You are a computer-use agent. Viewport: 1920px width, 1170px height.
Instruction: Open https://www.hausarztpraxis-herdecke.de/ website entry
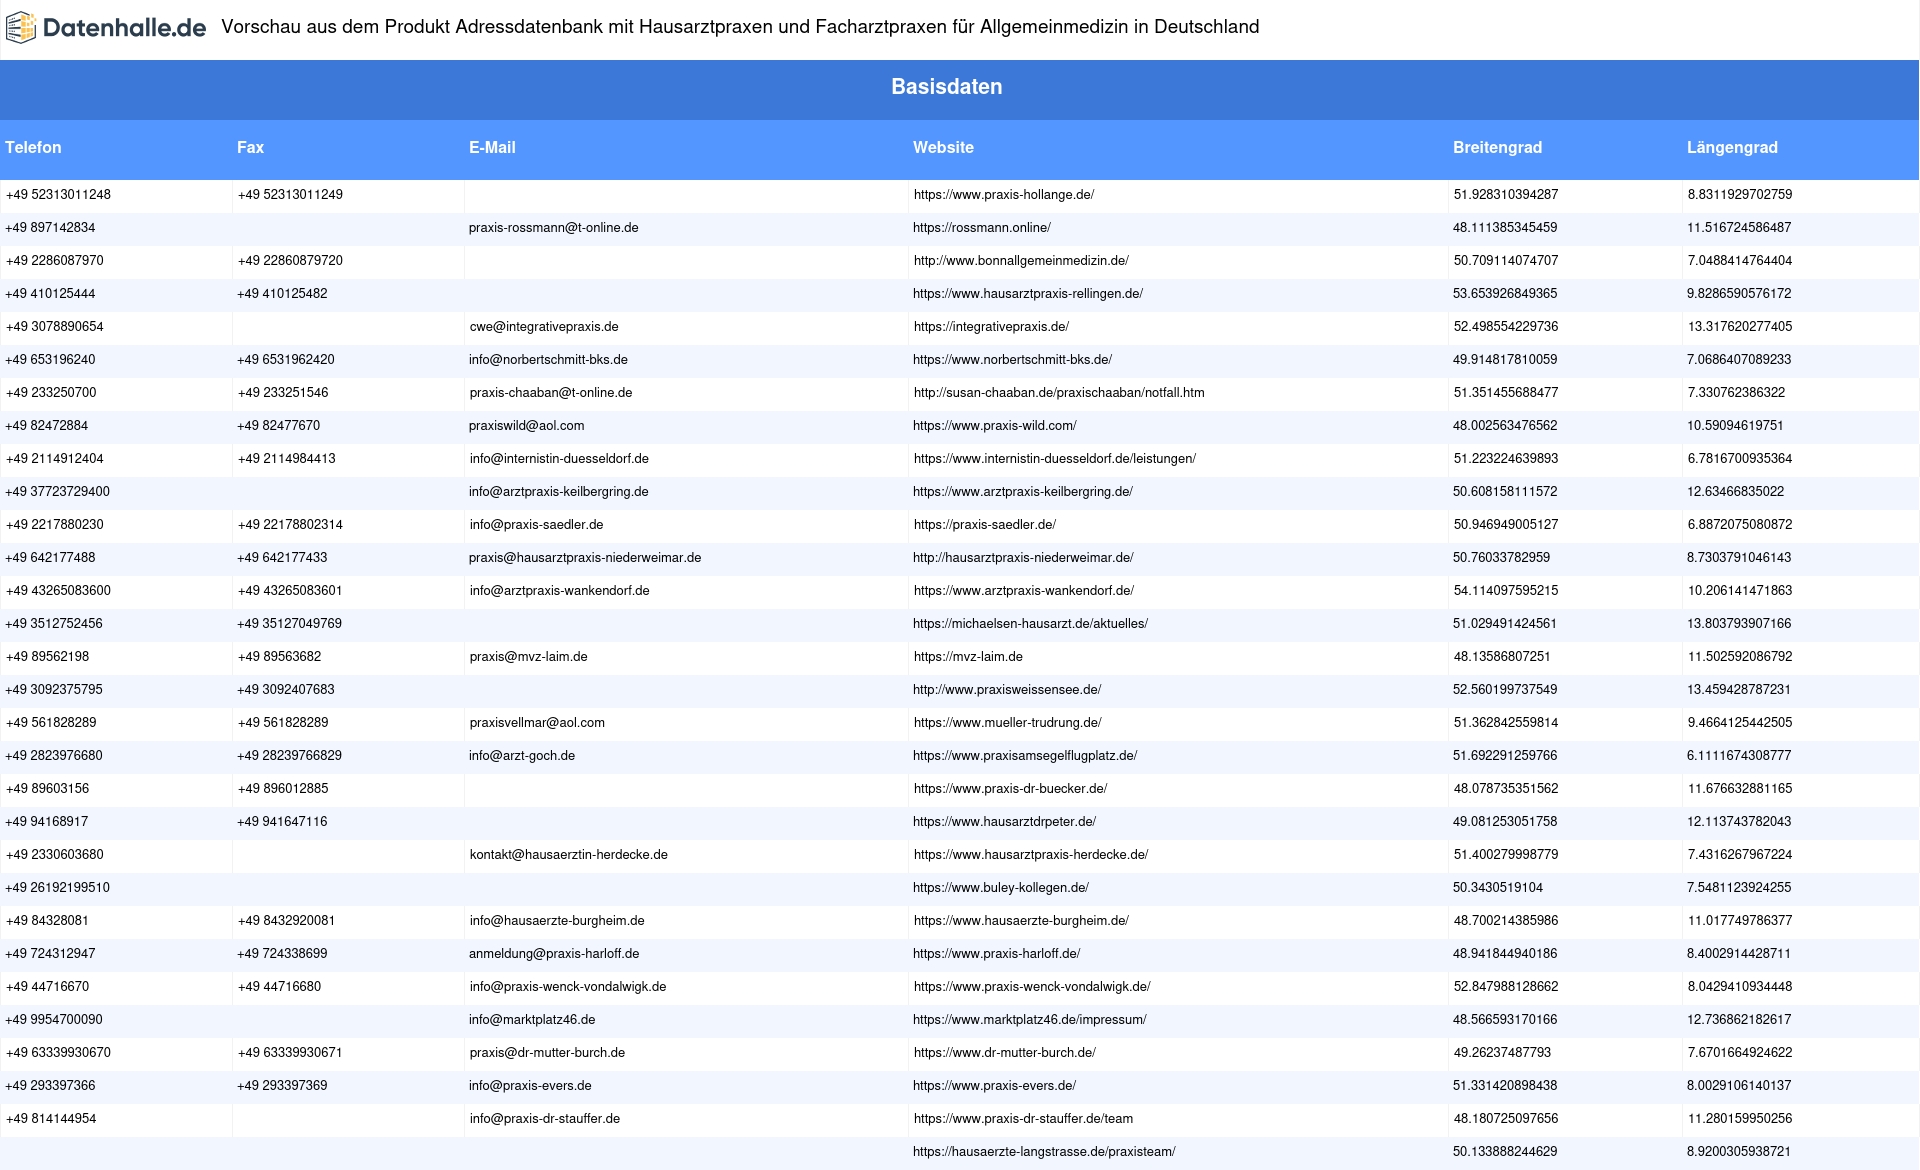pos(1031,855)
